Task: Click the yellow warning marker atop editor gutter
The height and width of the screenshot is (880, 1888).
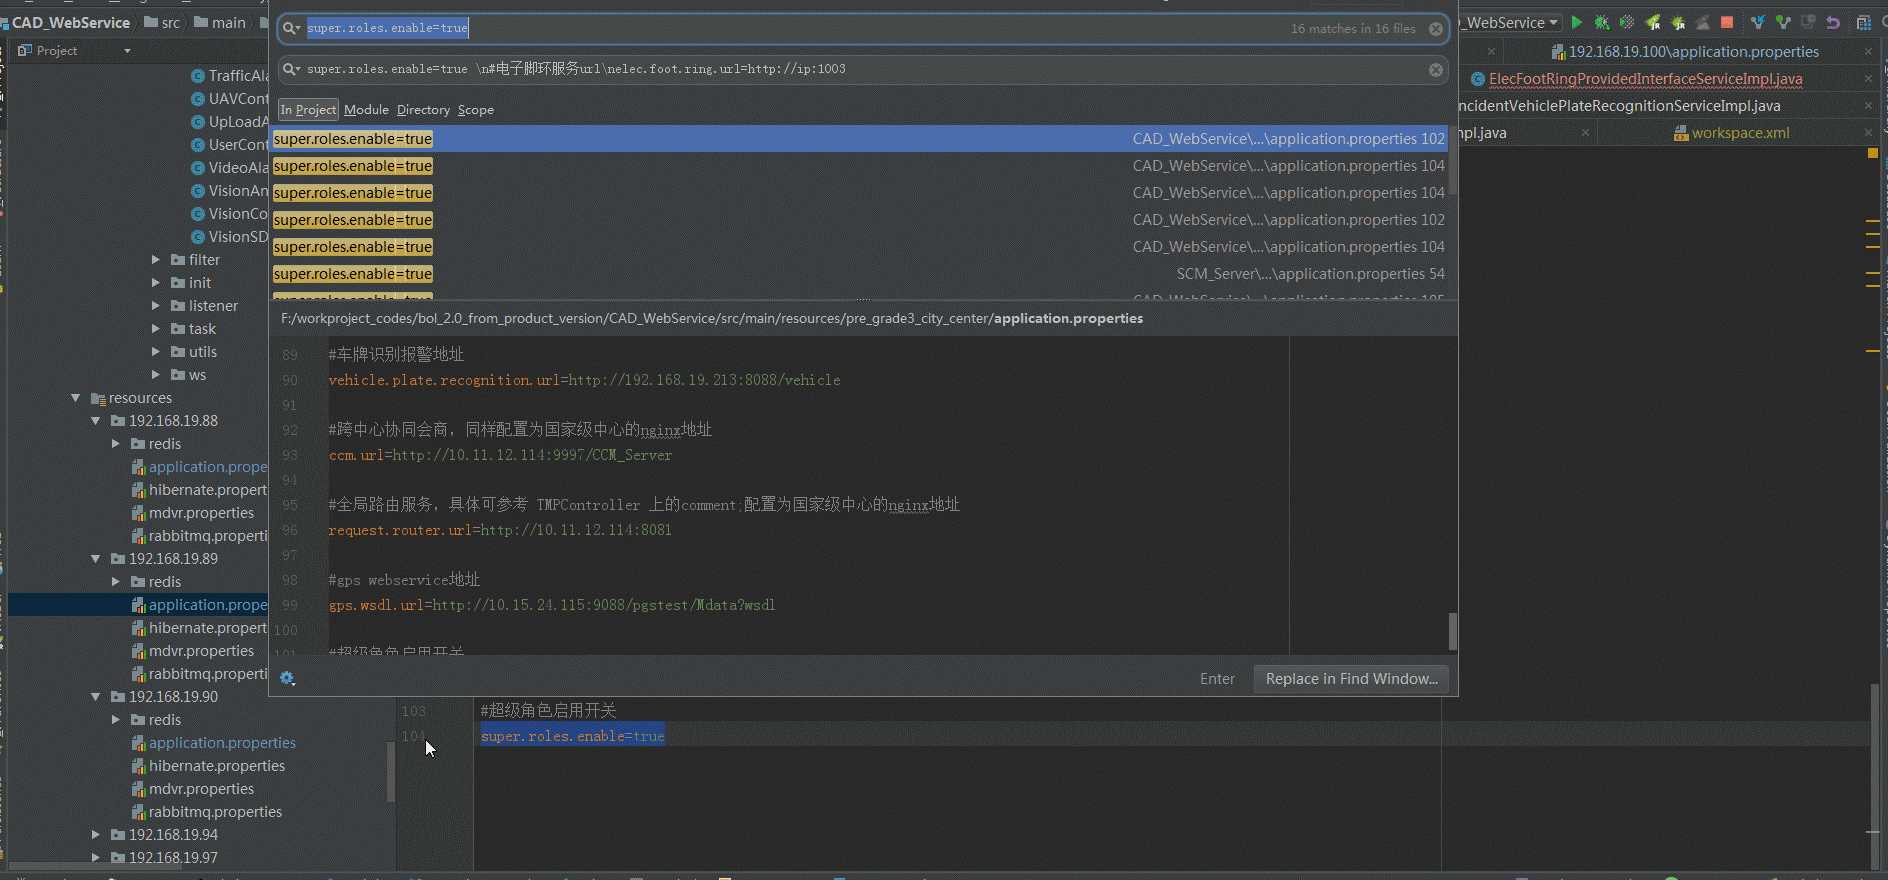Action: click(x=1873, y=153)
